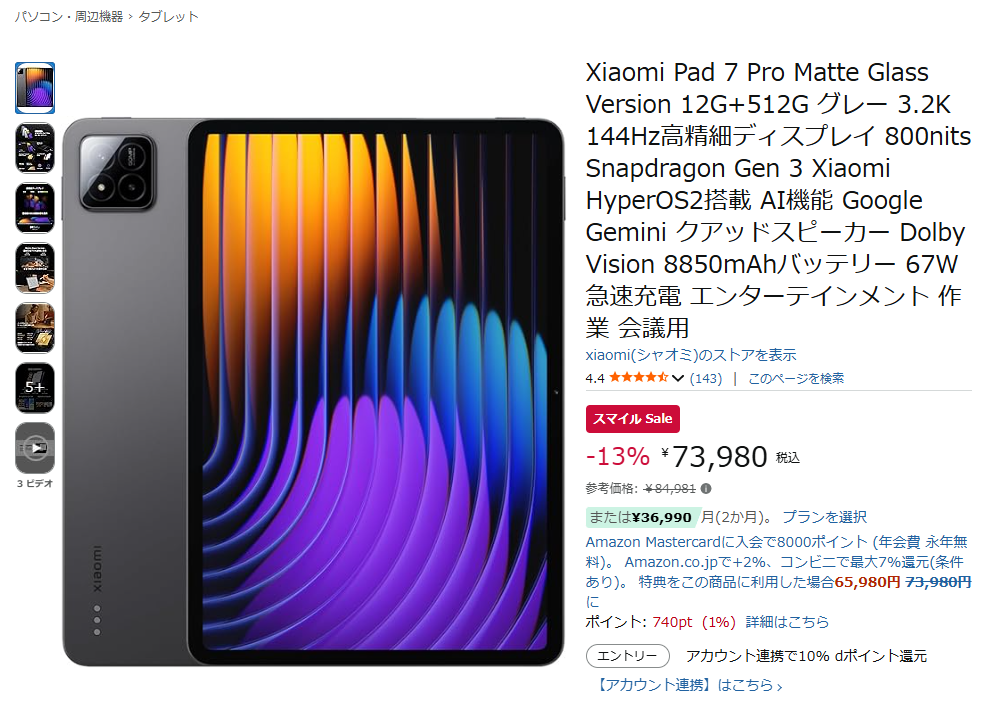Open the 5+ more images thumbnail
Screen dimensions: 993x701
(x=35, y=388)
